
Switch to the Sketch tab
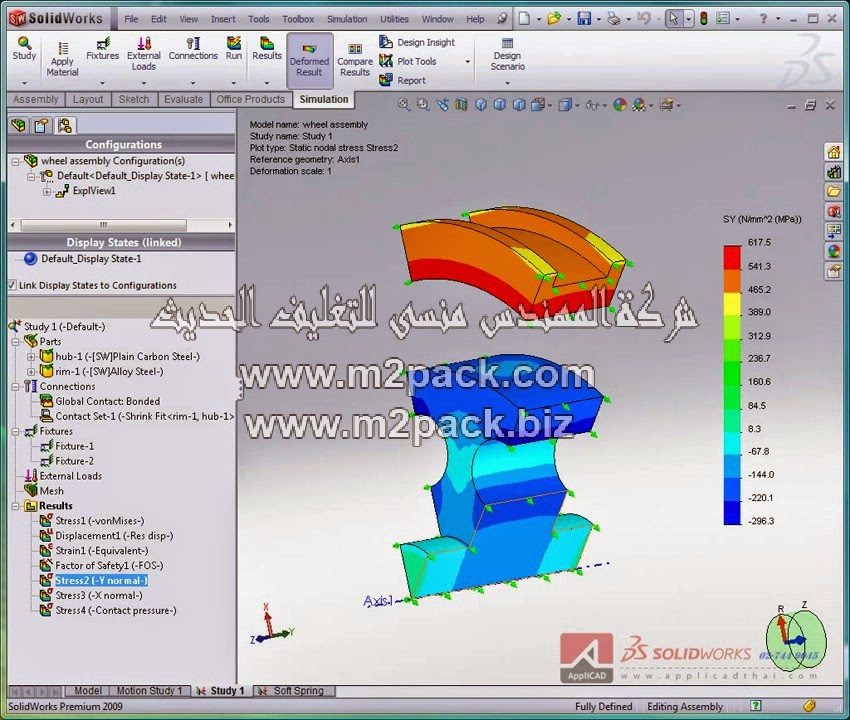coord(134,99)
